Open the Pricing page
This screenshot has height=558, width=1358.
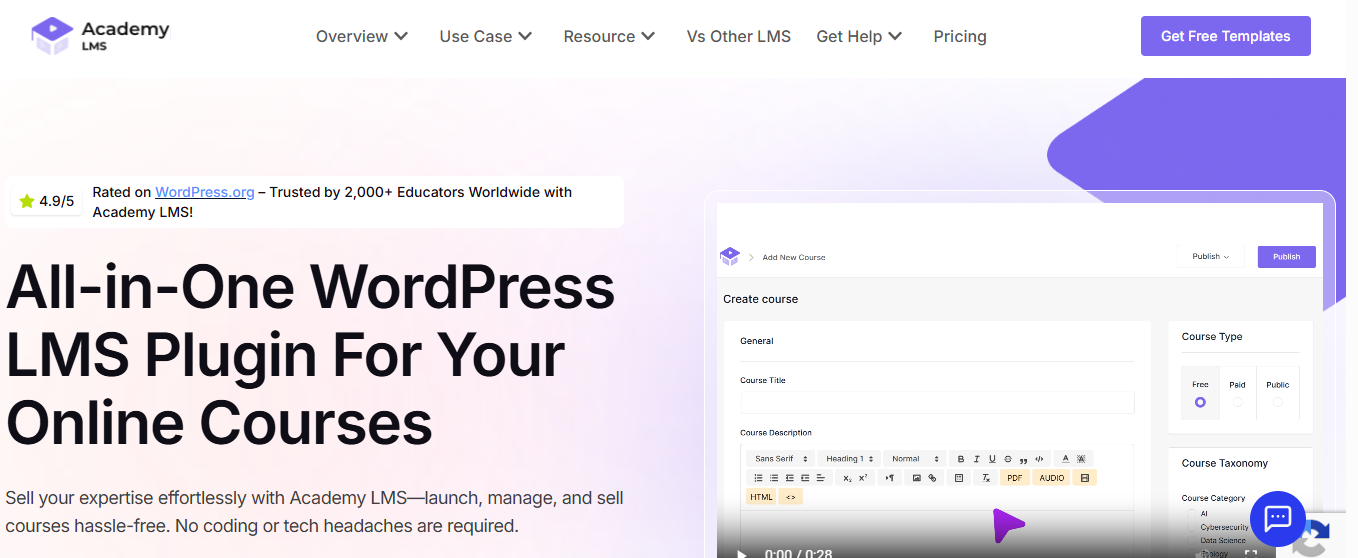[960, 36]
